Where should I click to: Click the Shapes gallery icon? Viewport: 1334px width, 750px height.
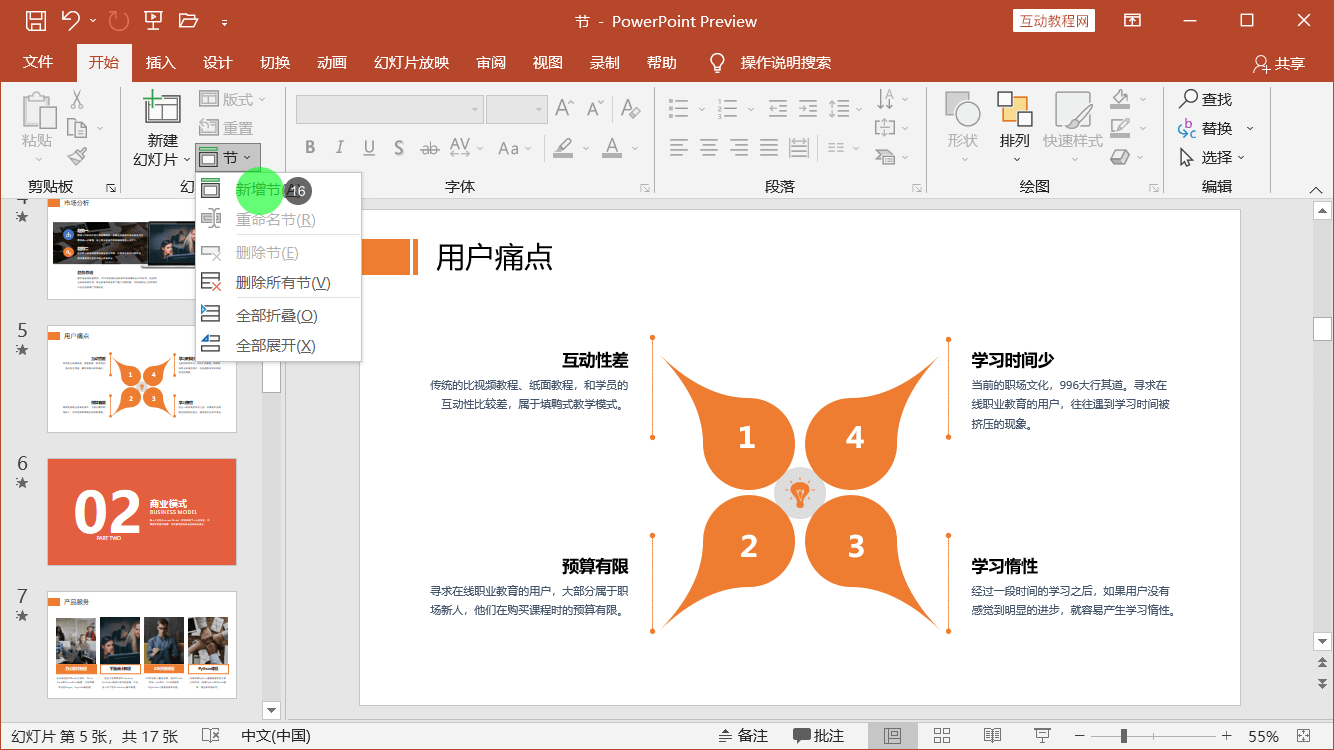point(963,109)
